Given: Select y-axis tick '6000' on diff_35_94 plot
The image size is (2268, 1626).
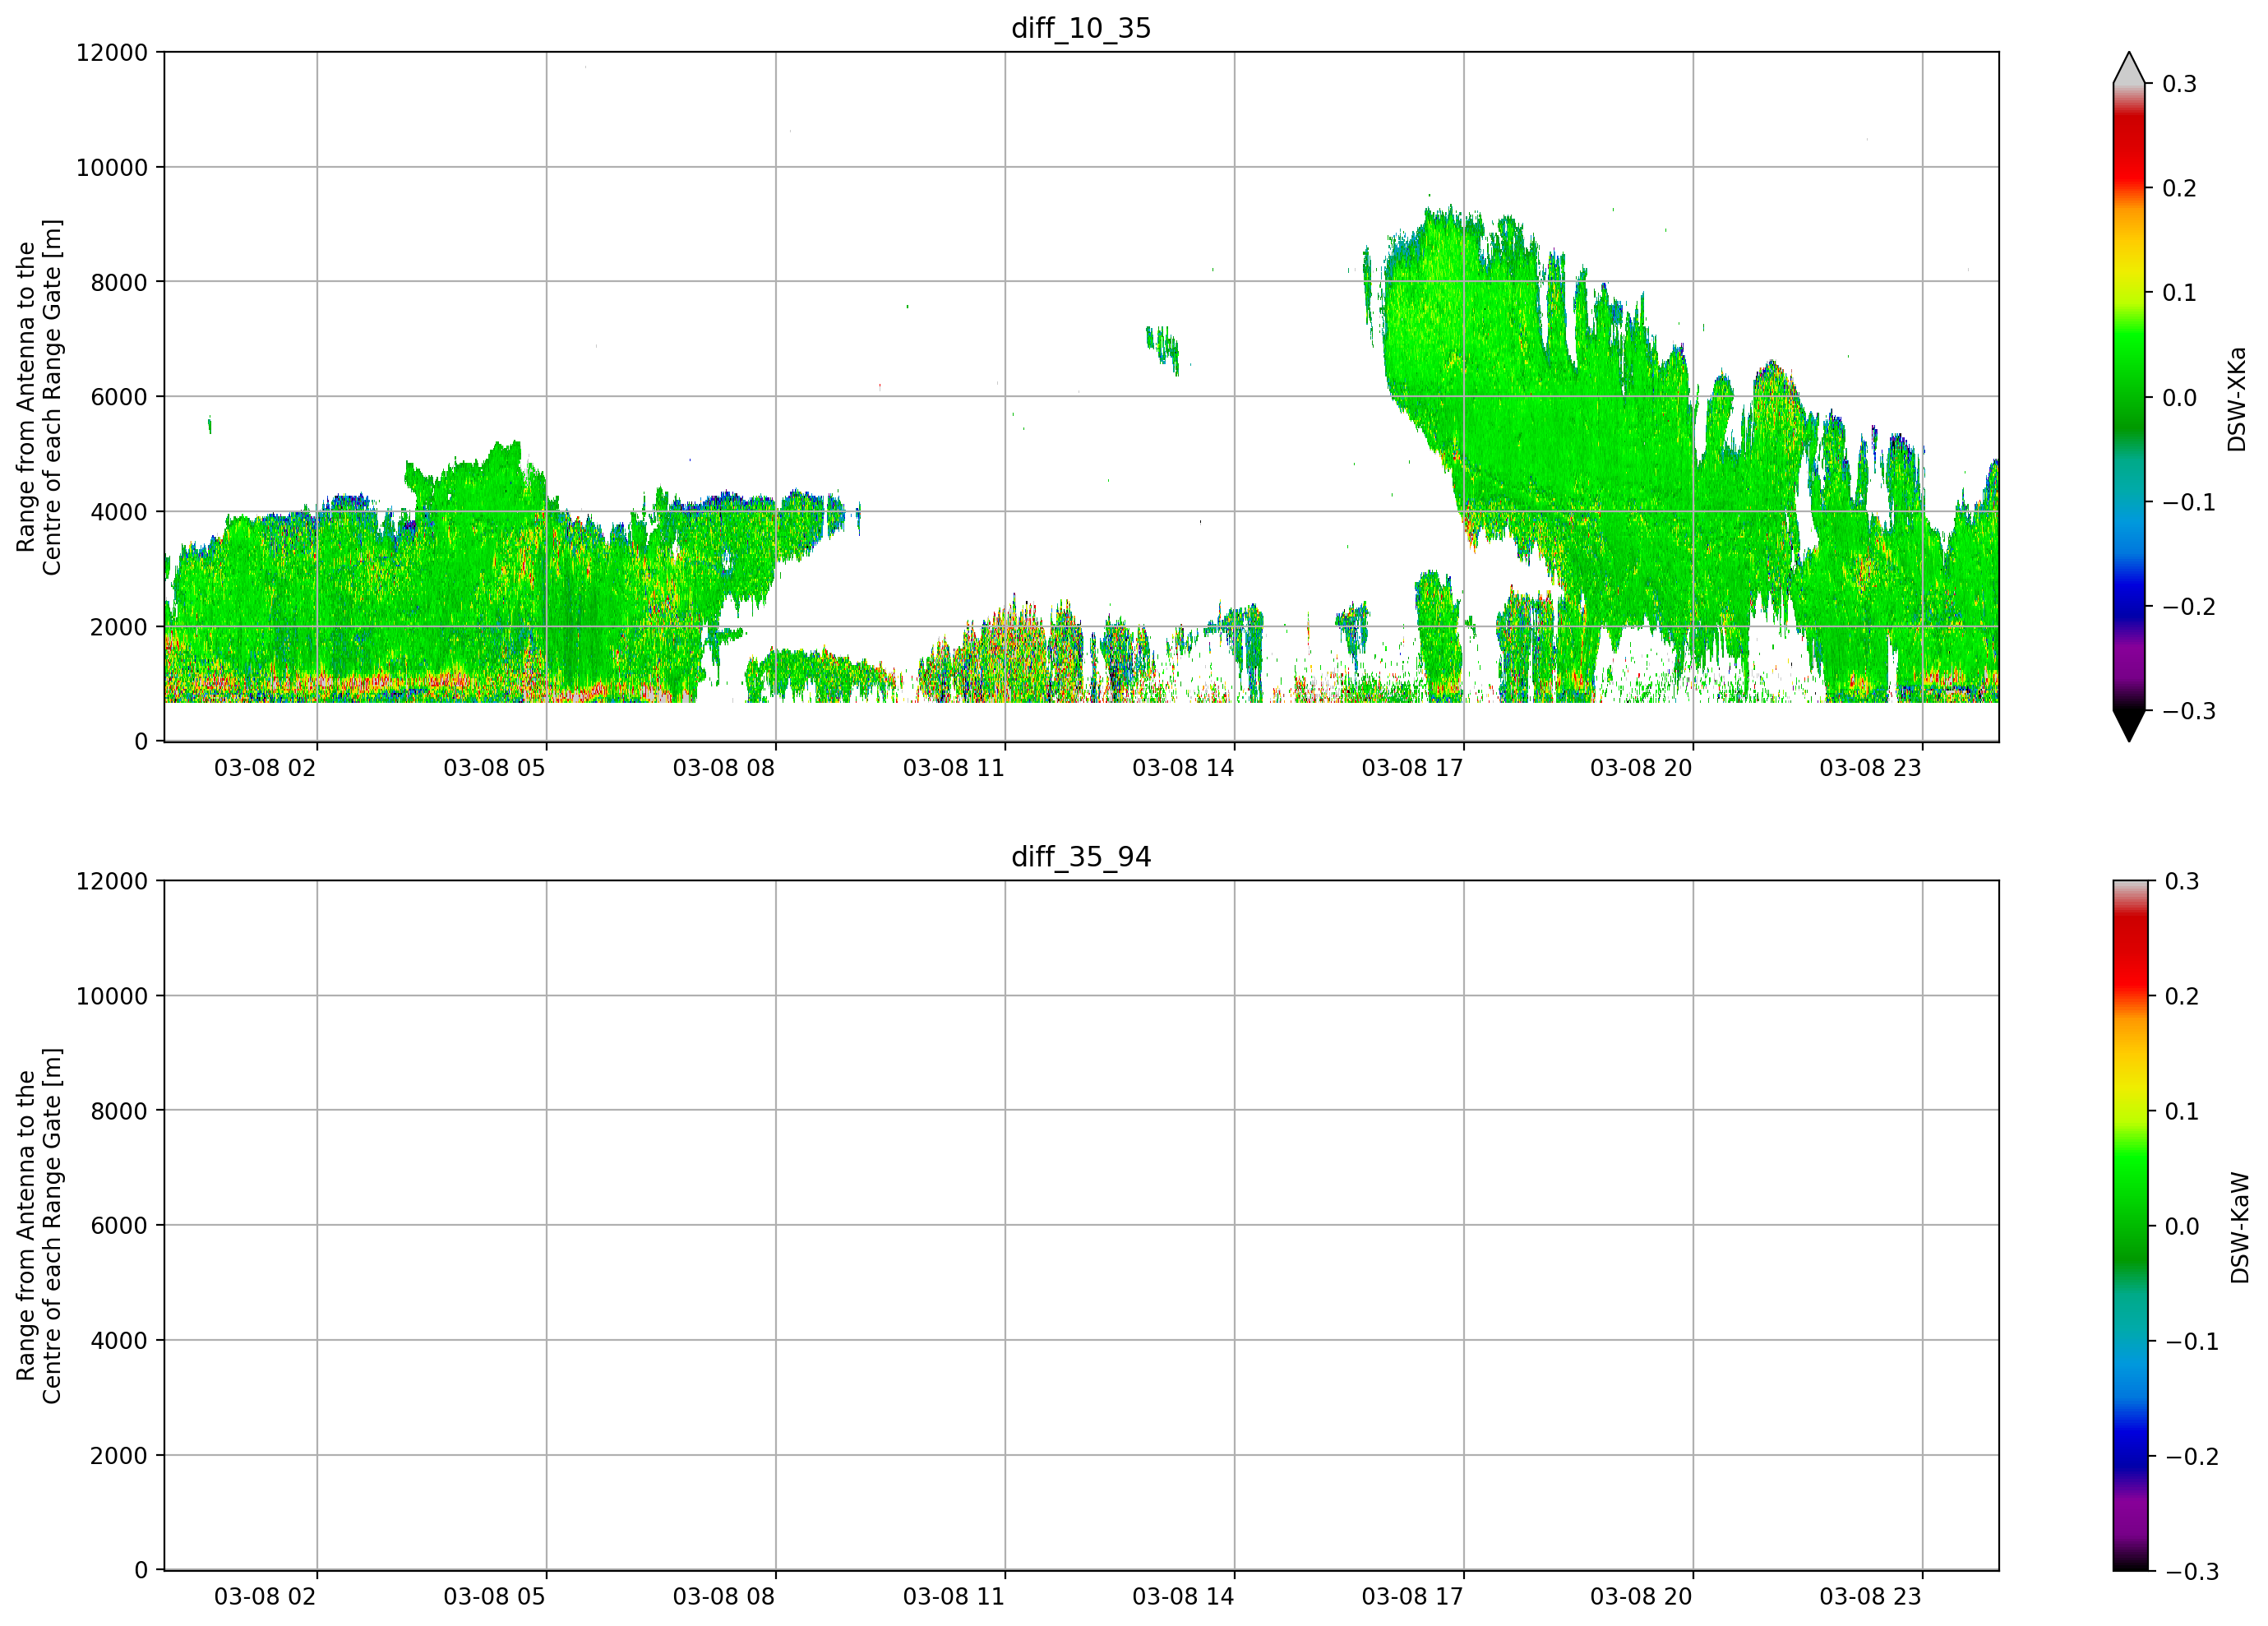Looking at the screenshot, I should [119, 1225].
